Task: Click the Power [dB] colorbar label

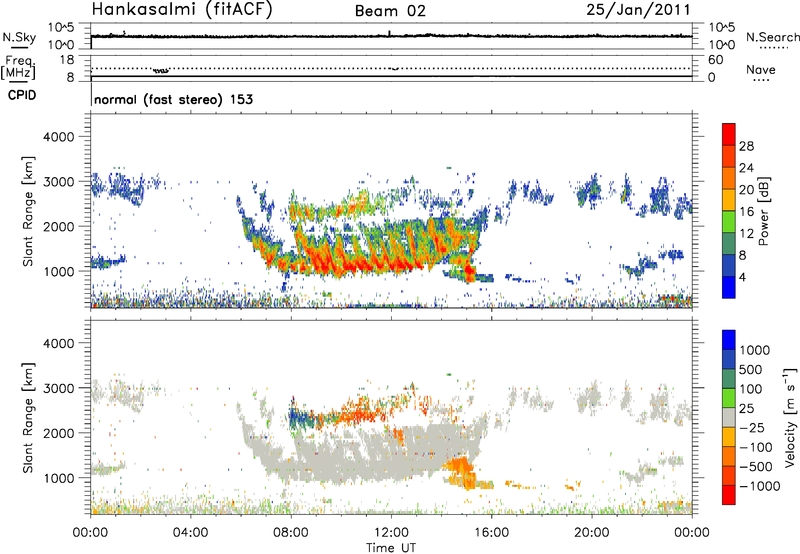Action: pos(763,211)
